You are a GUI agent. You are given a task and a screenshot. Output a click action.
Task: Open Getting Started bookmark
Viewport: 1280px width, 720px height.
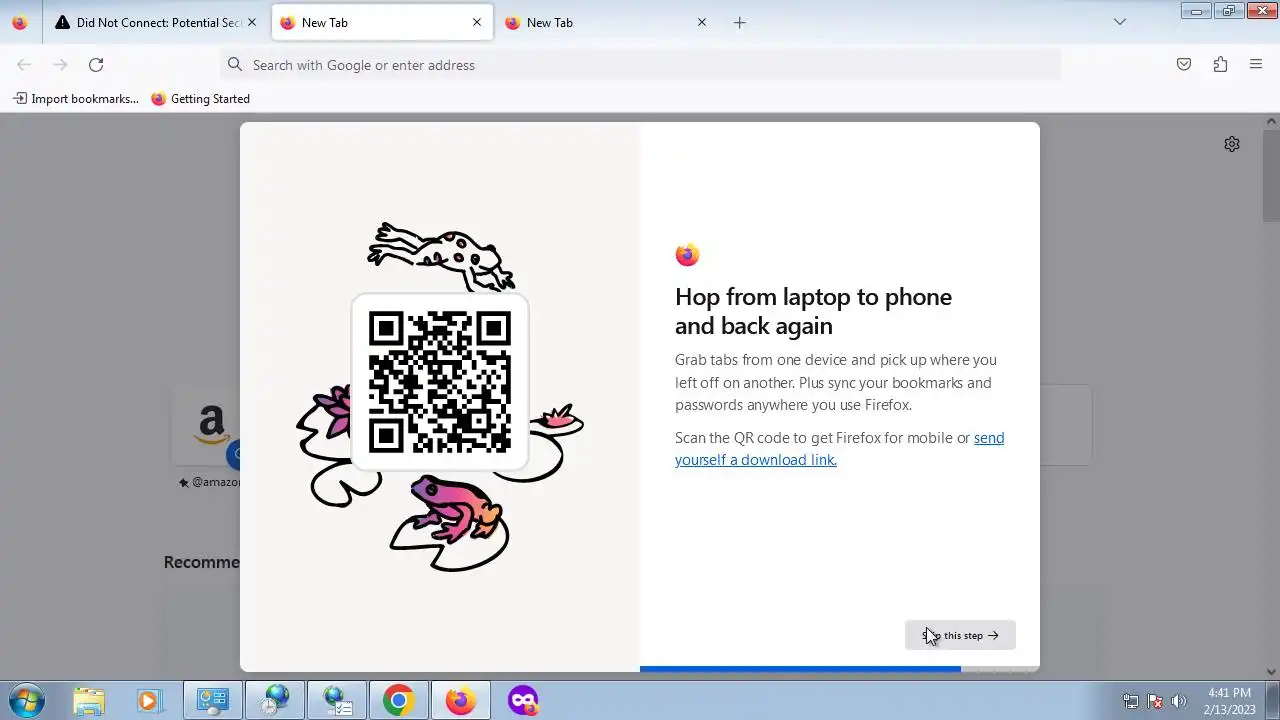(200, 99)
